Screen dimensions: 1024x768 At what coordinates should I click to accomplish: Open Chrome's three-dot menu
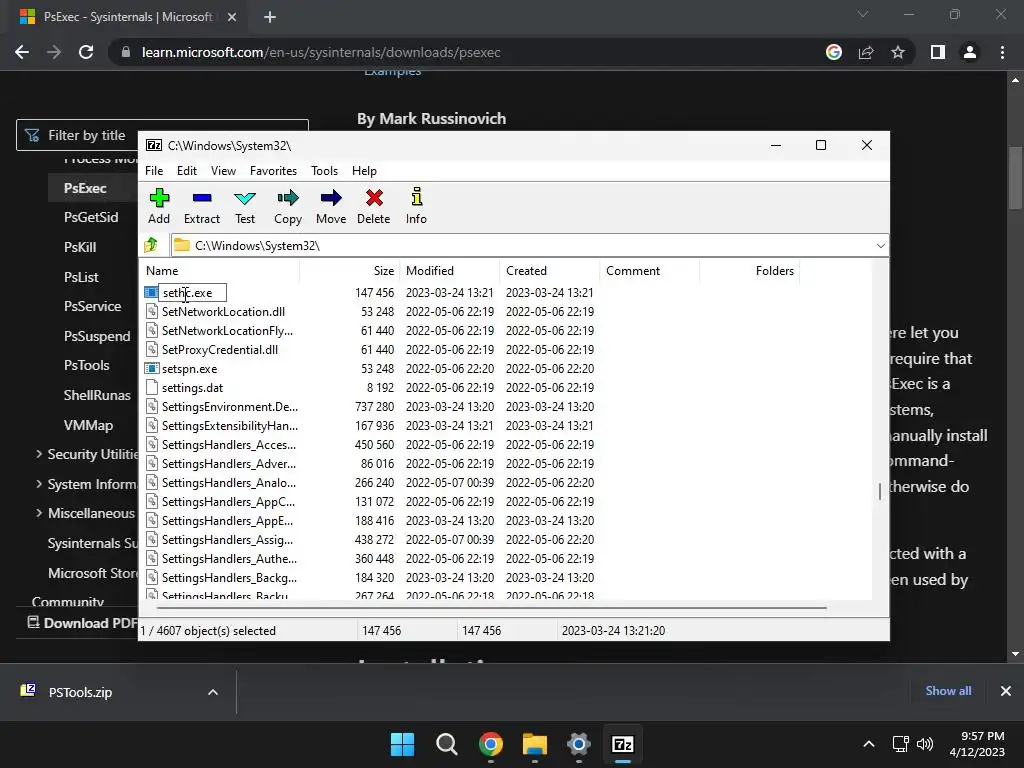pos(1002,52)
